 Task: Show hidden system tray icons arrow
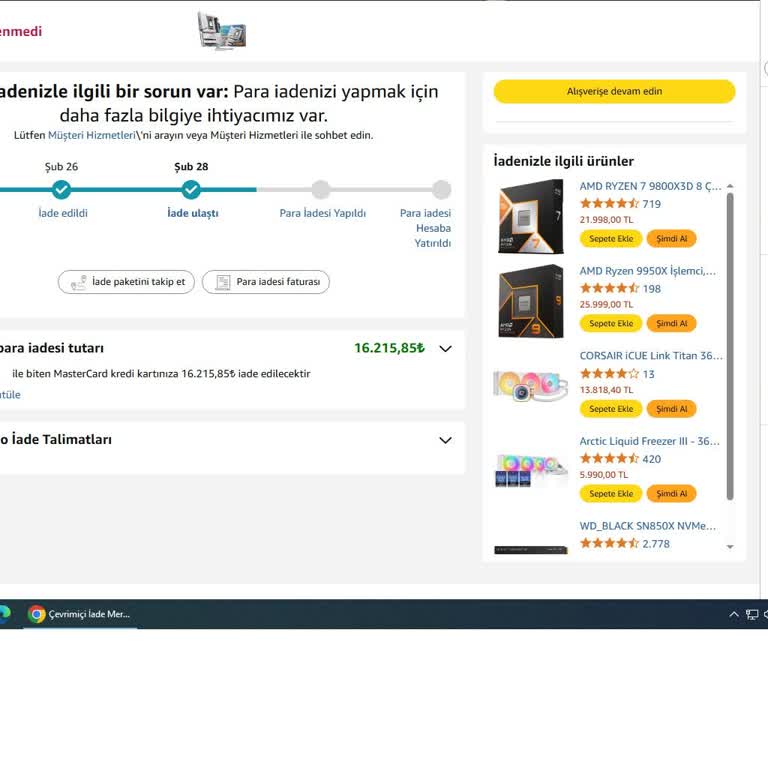[734, 614]
